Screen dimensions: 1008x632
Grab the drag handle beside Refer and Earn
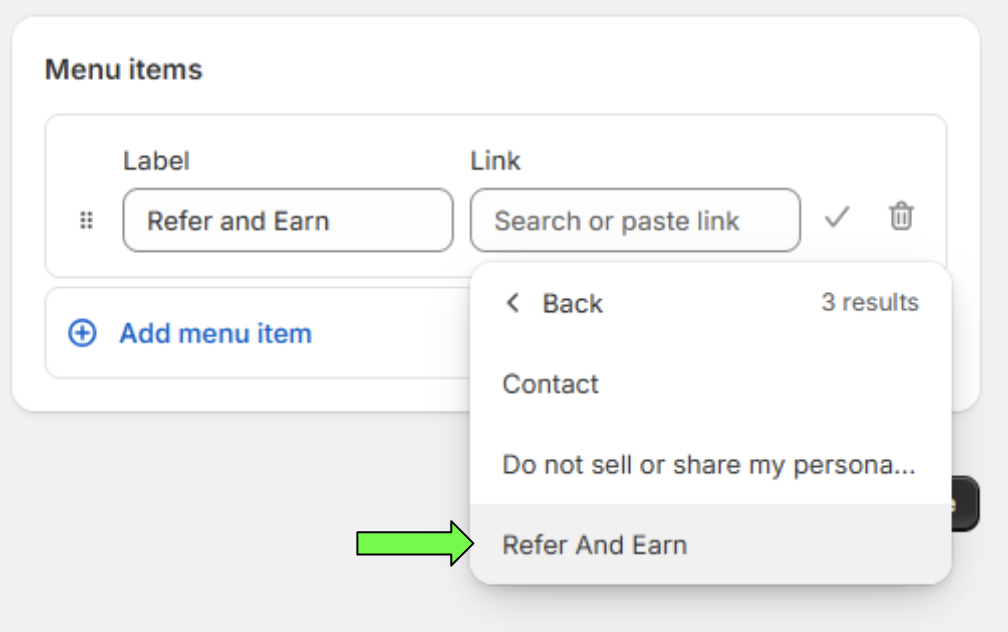point(86,221)
